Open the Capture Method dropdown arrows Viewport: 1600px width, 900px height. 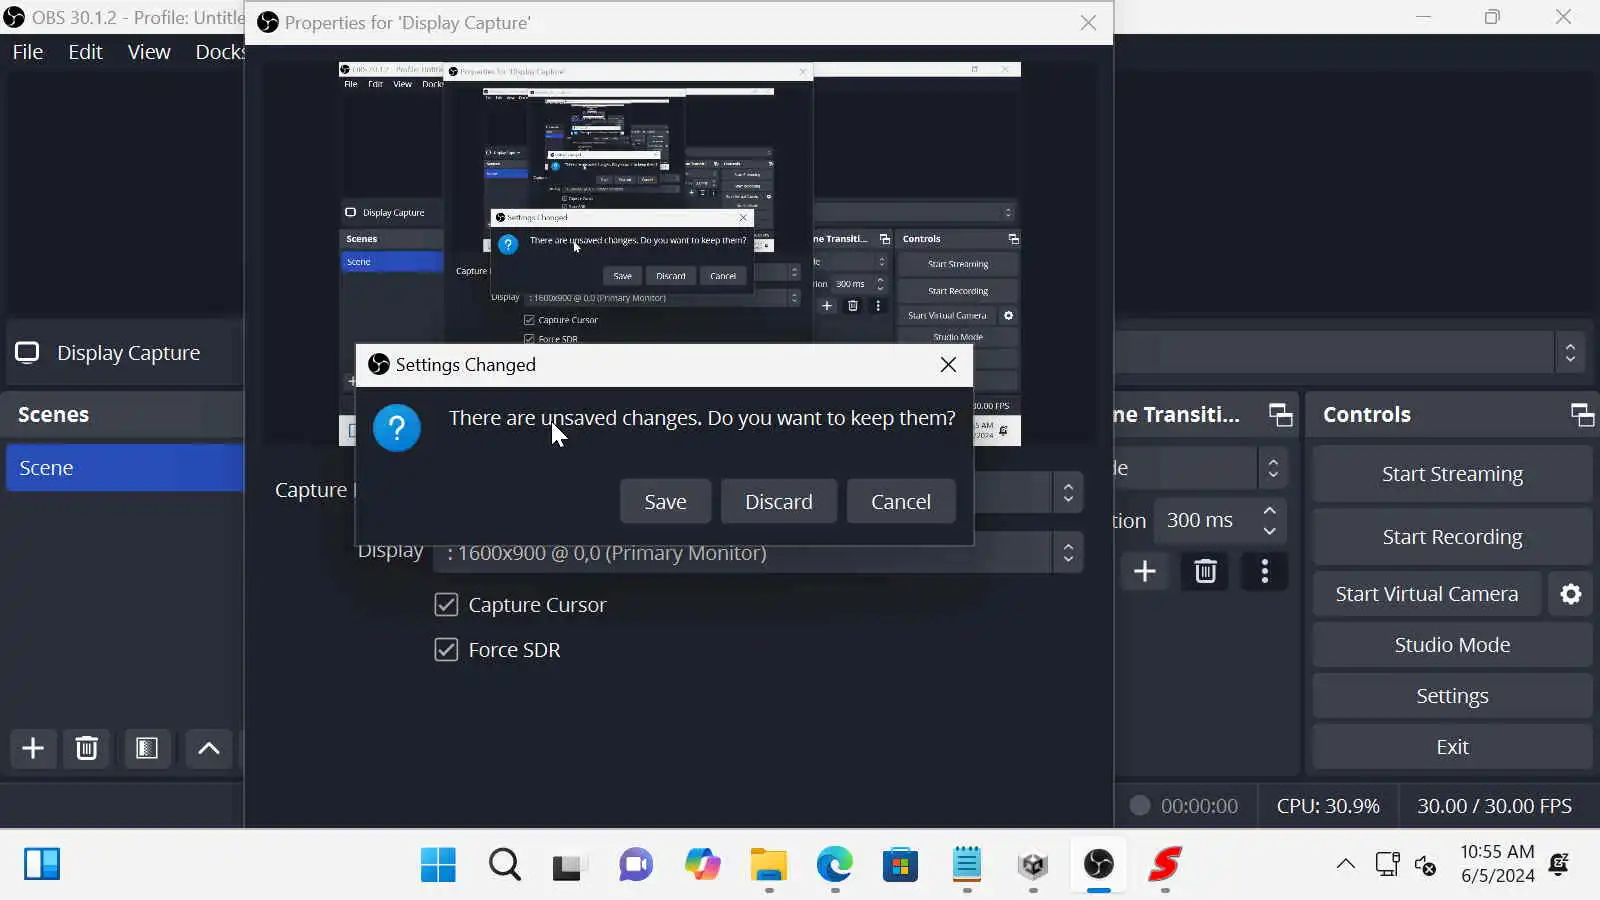pyautogui.click(x=1068, y=492)
